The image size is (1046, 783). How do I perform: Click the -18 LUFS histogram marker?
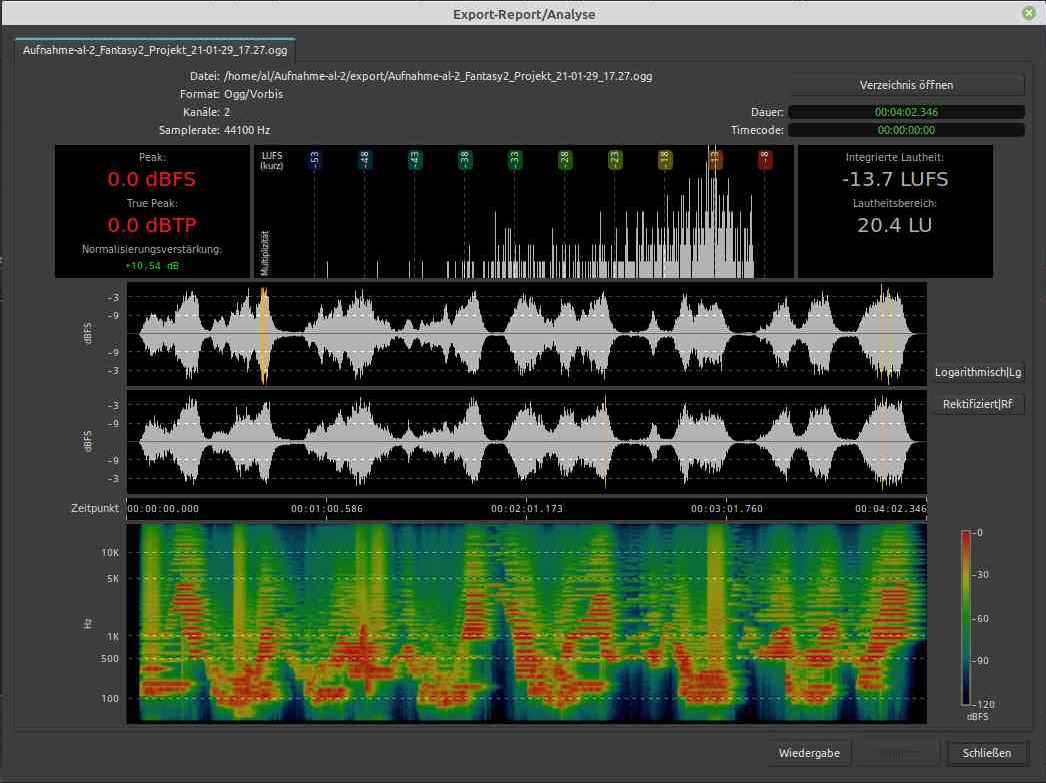665,160
